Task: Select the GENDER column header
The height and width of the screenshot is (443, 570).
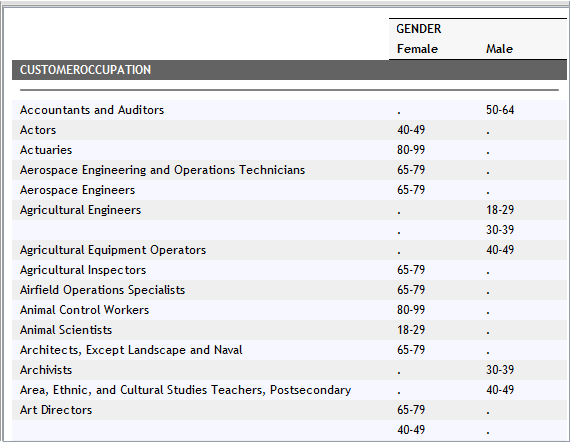Action: (x=418, y=29)
